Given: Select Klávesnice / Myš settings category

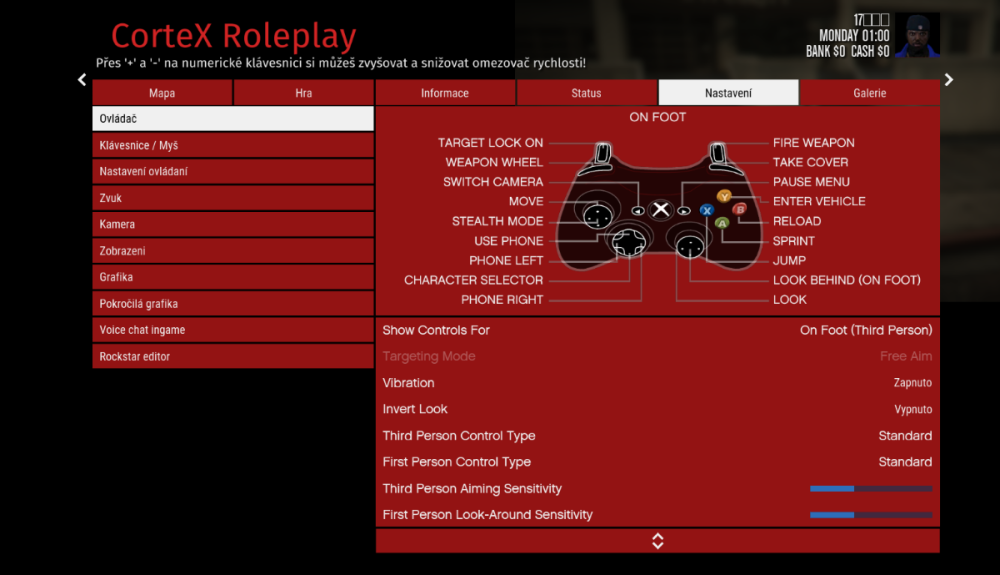Looking at the screenshot, I should [233, 145].
